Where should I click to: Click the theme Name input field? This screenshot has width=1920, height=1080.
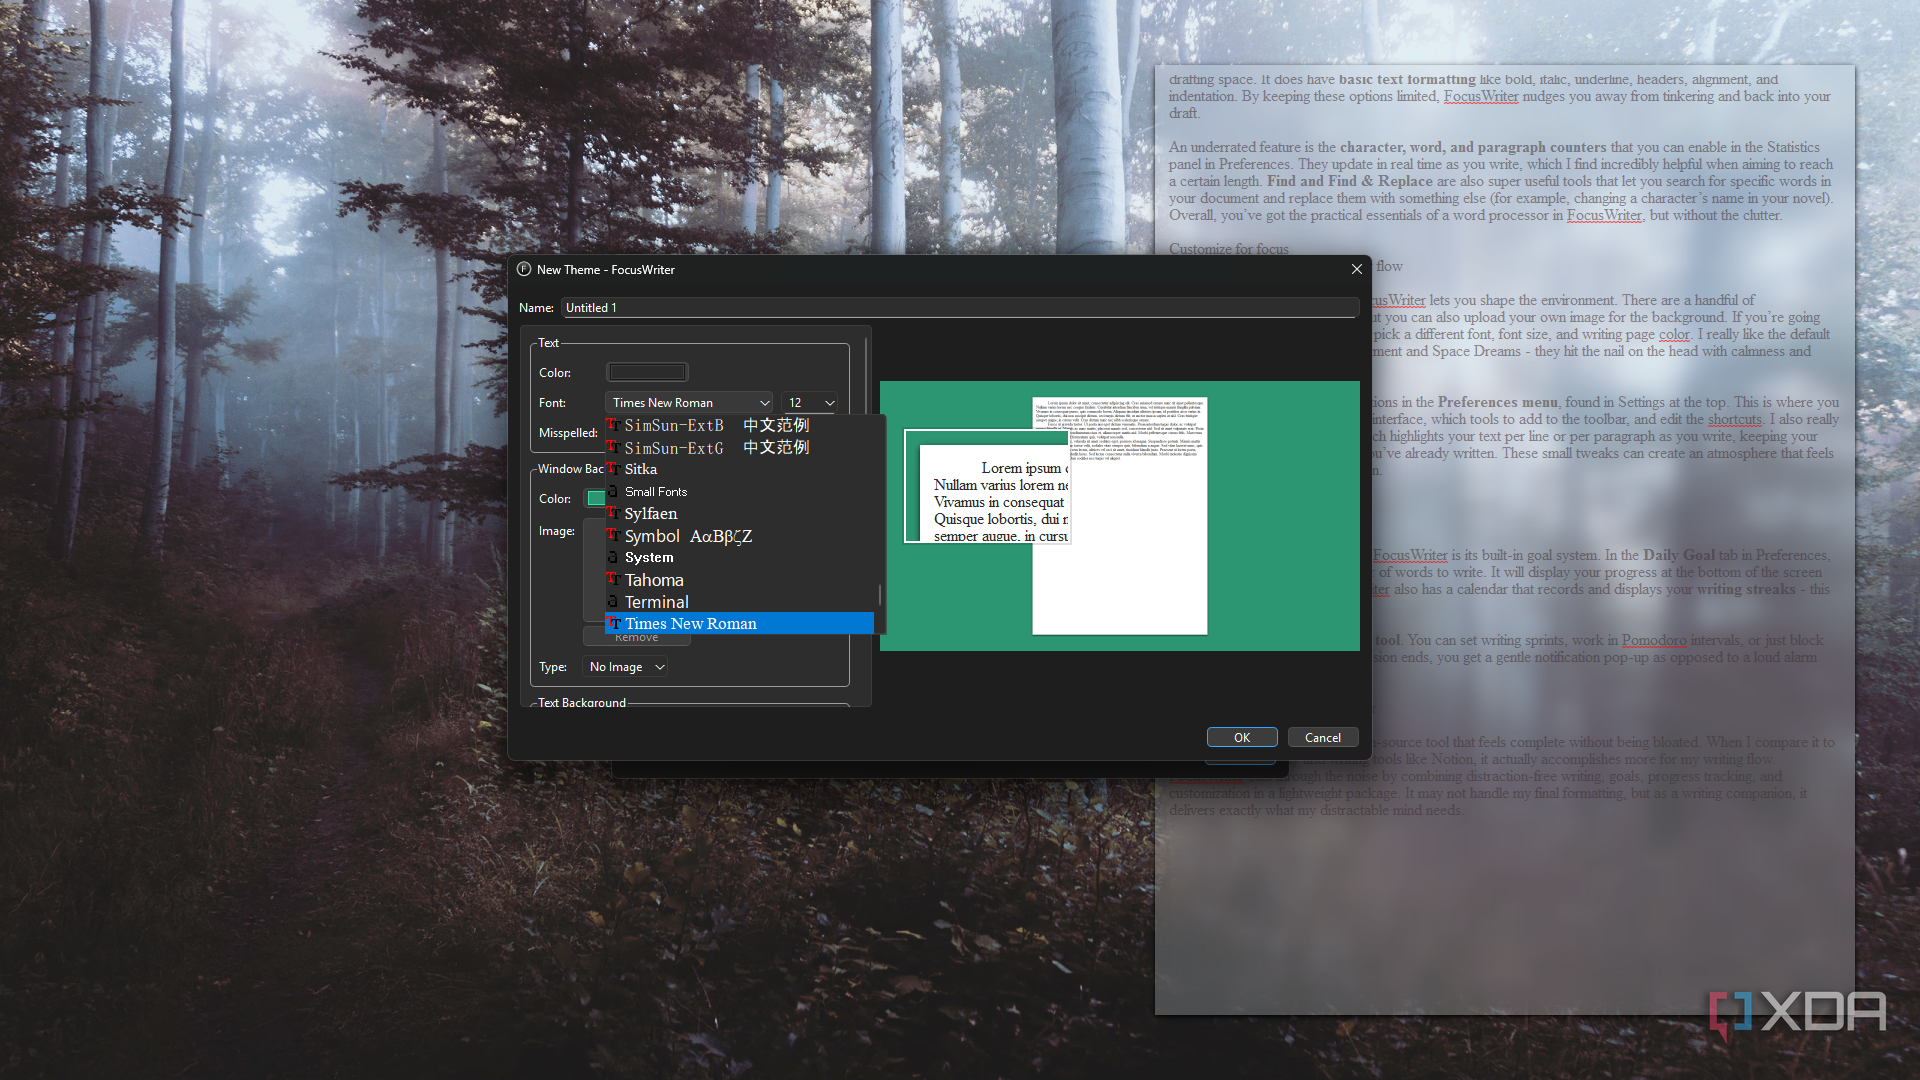[958, 308]
